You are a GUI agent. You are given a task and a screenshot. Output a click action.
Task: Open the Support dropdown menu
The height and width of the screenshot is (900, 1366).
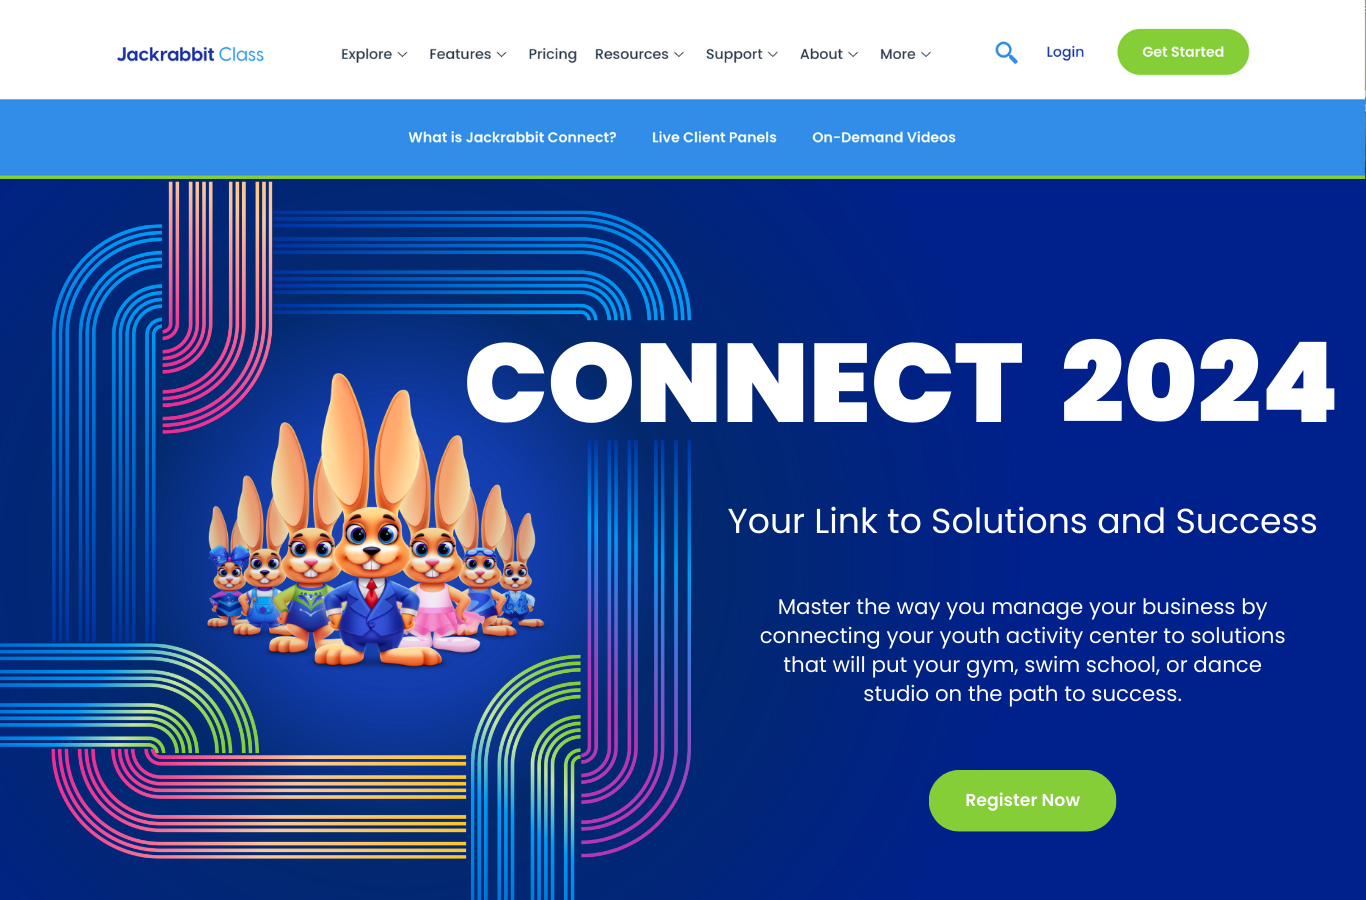(741, 54)
